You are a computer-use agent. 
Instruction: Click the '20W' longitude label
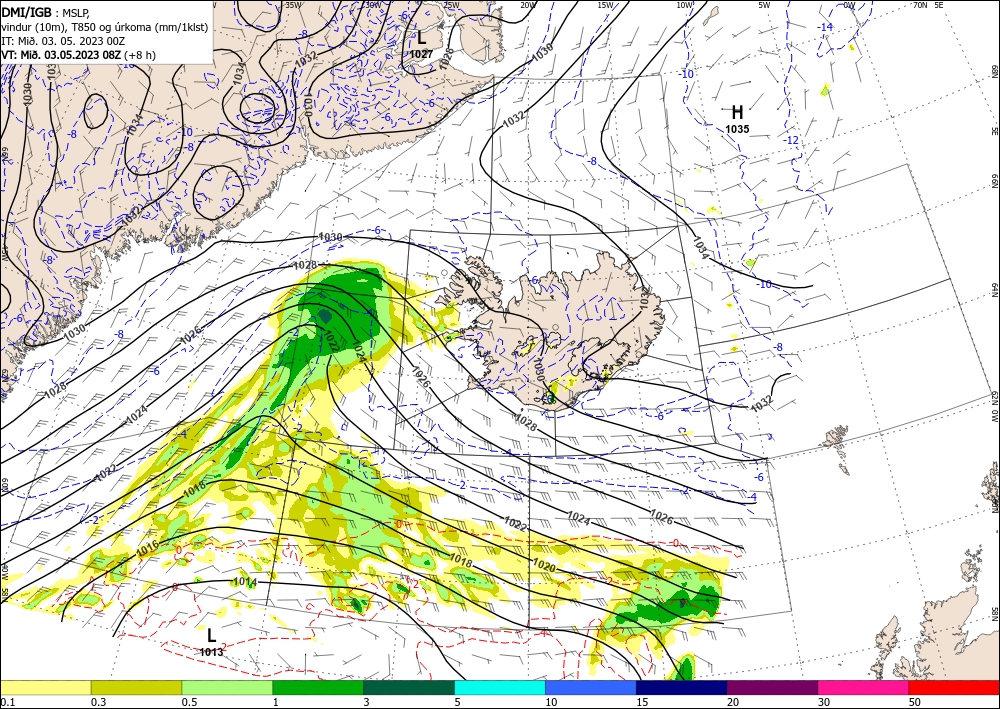pos(527,5)
